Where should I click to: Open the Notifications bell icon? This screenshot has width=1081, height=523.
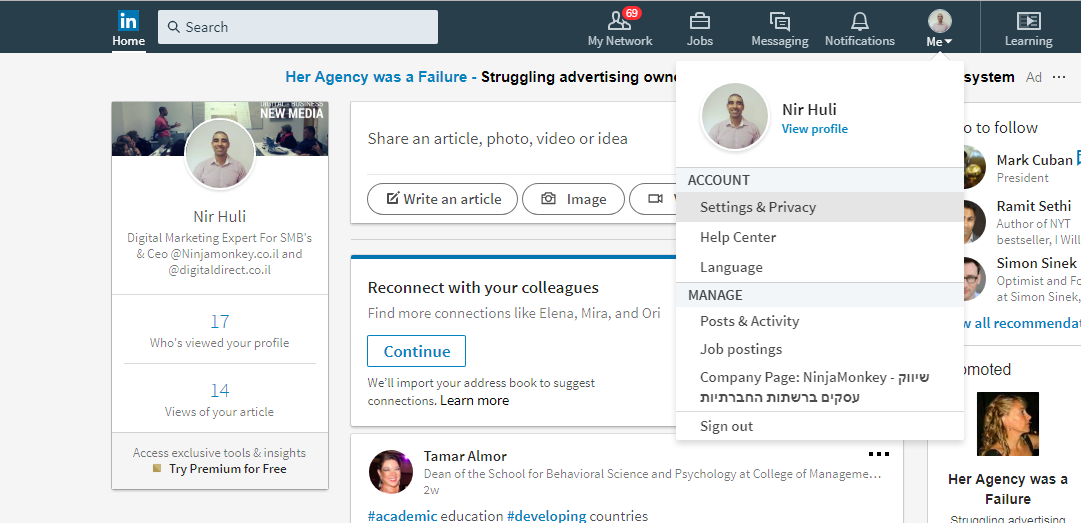tap(859, 21)
